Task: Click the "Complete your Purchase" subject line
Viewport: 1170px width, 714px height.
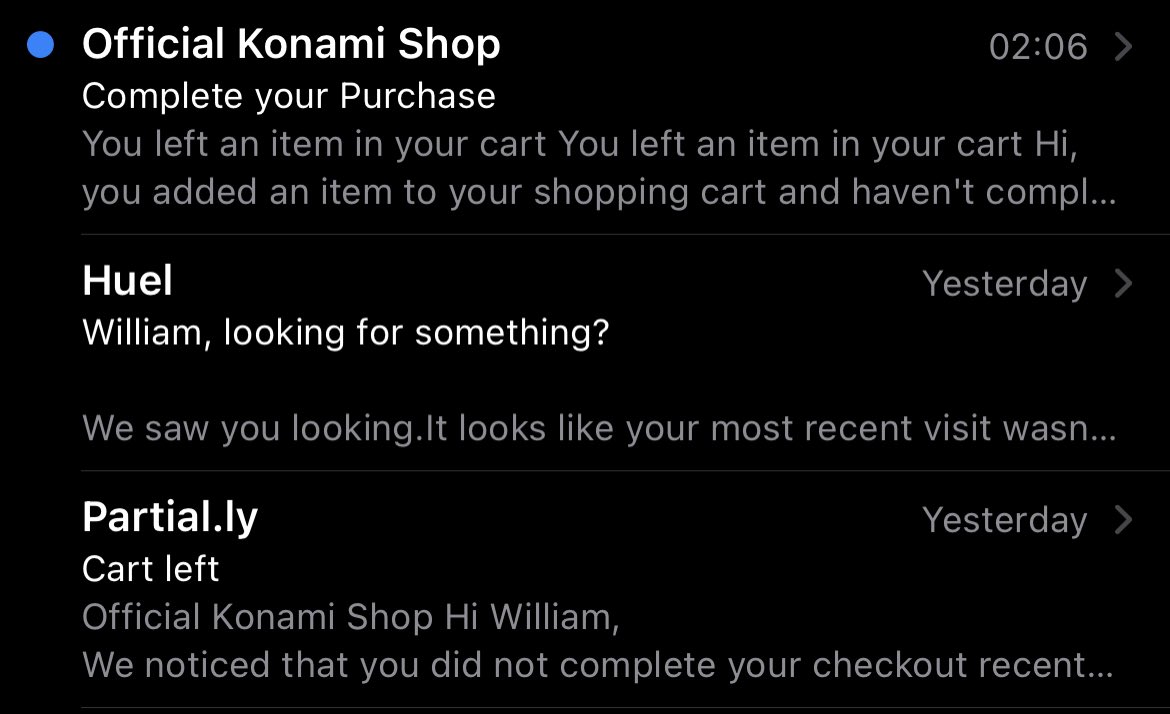Action: pyautogui.click(x=288, y=96)
